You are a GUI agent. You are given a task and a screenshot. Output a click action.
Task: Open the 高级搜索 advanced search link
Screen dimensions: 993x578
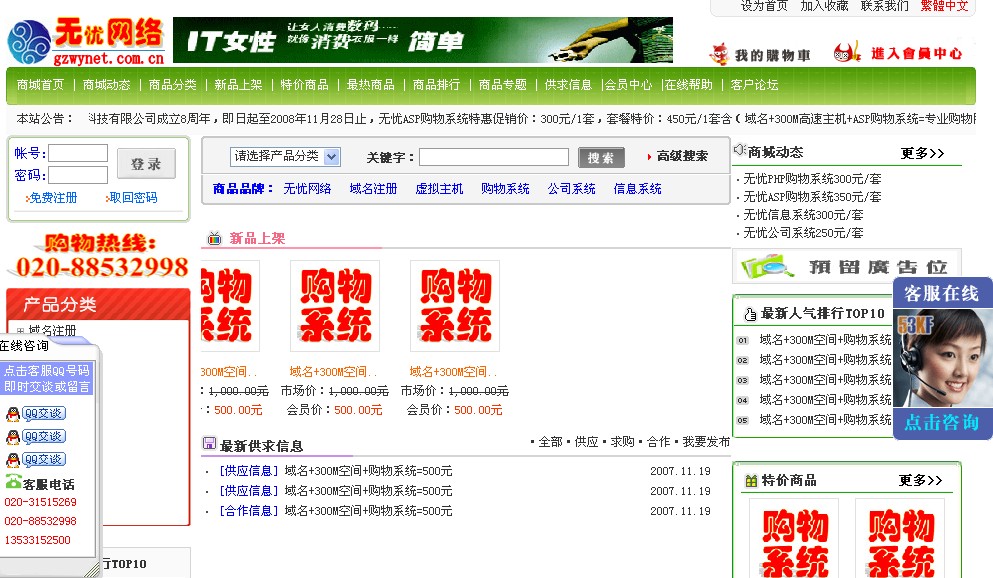pos(682,156)
